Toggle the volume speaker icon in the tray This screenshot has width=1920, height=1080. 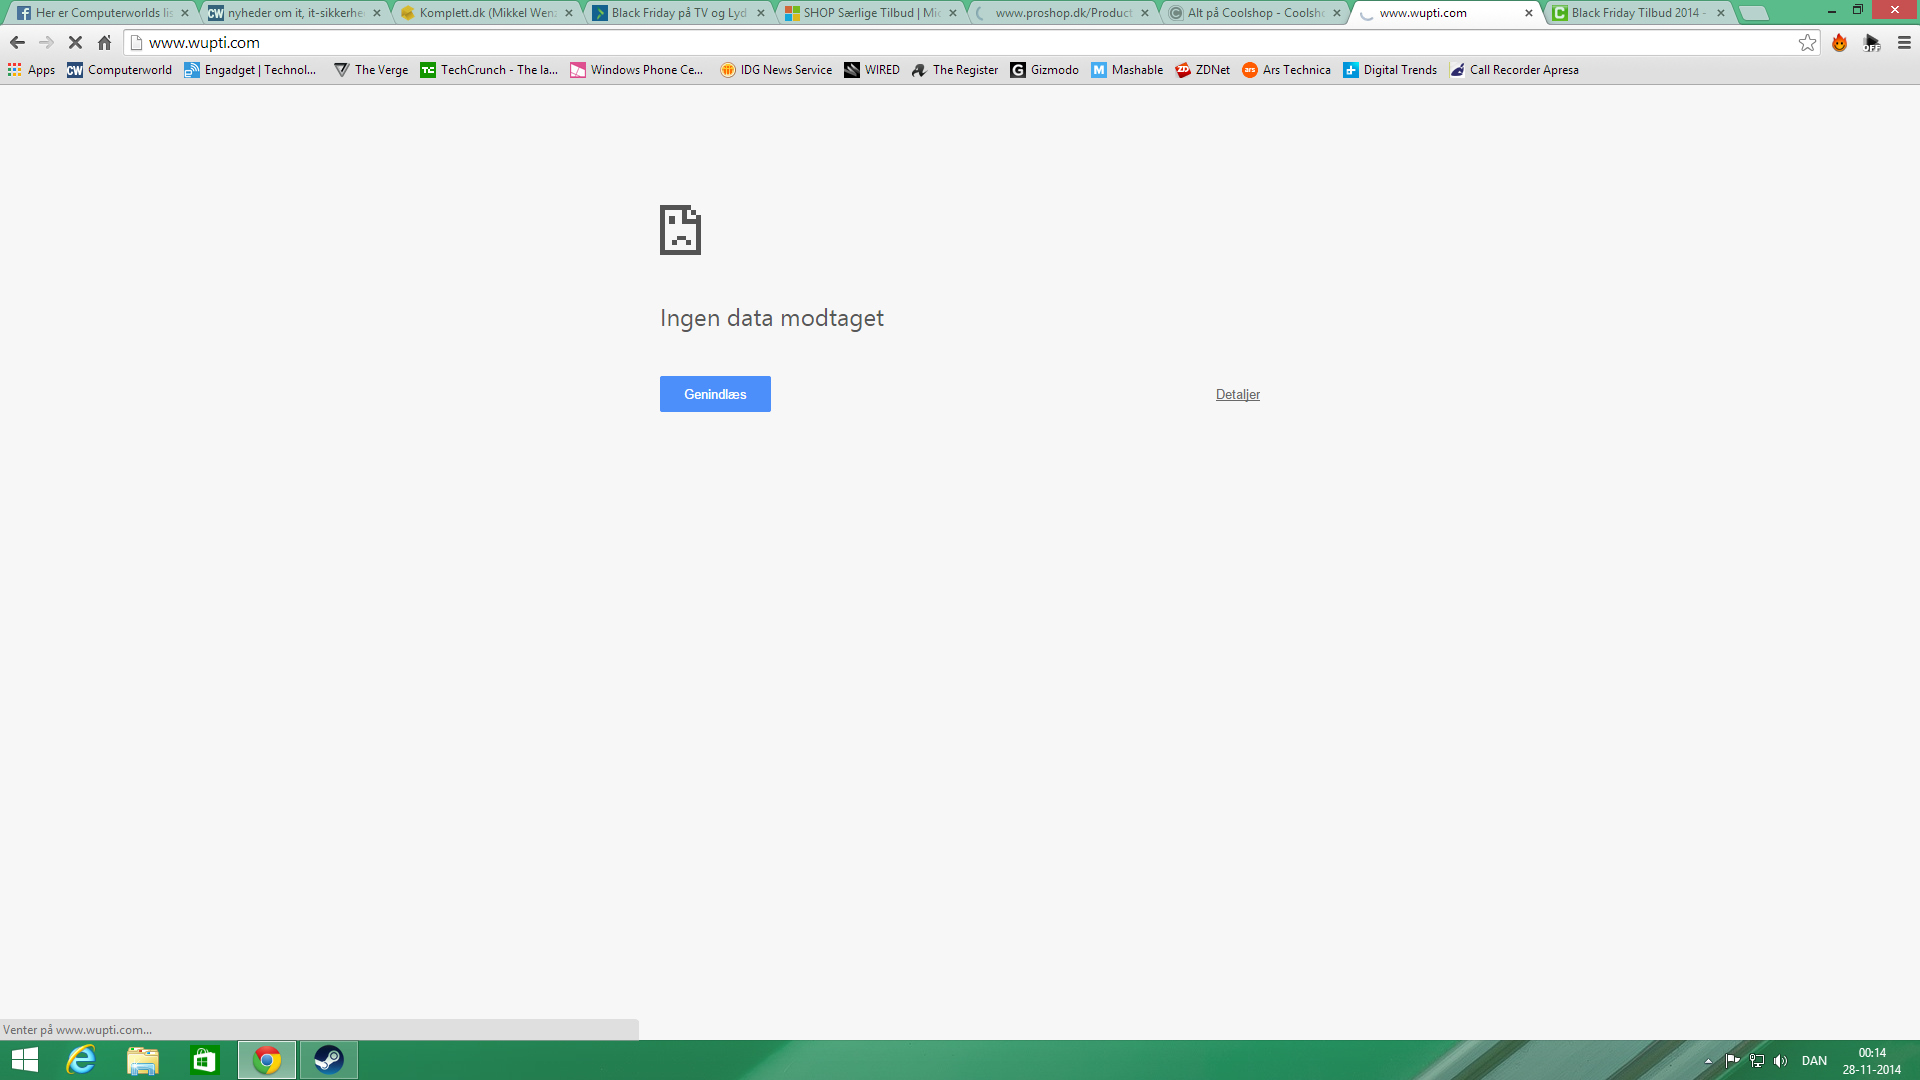[x=1780, y=1061]
